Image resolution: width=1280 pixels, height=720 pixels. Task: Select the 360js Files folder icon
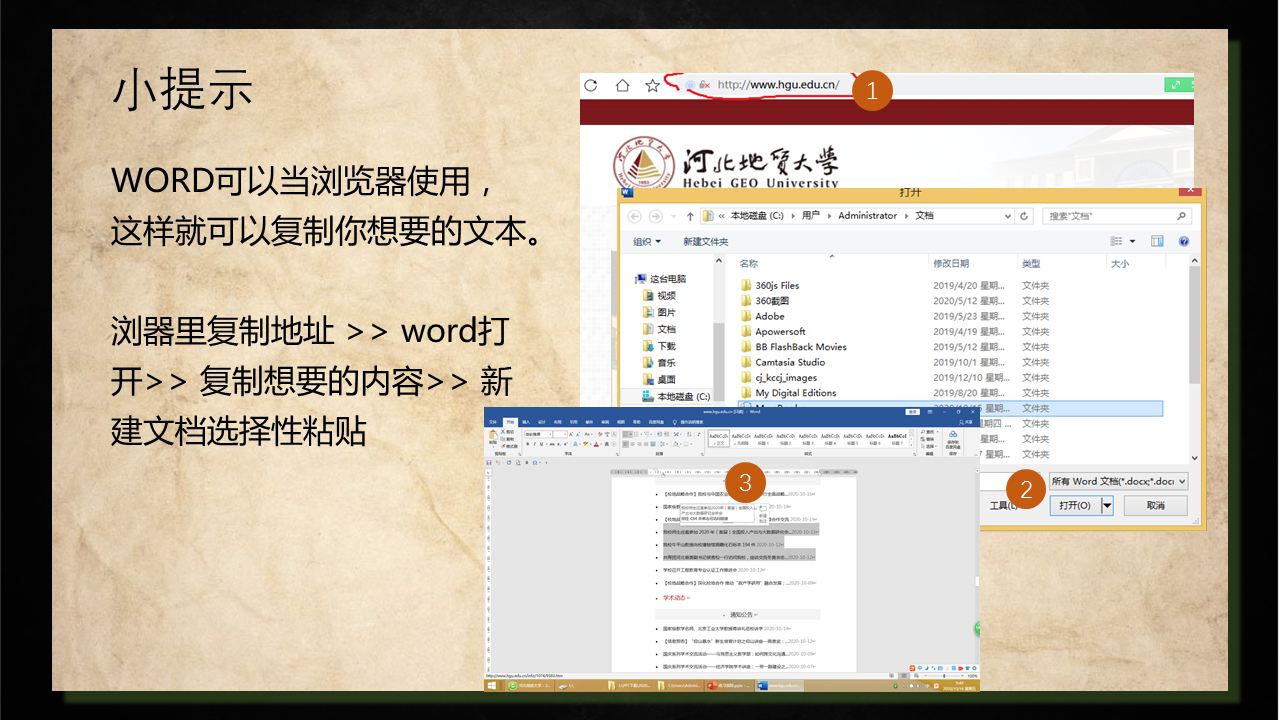click(746, 285)
